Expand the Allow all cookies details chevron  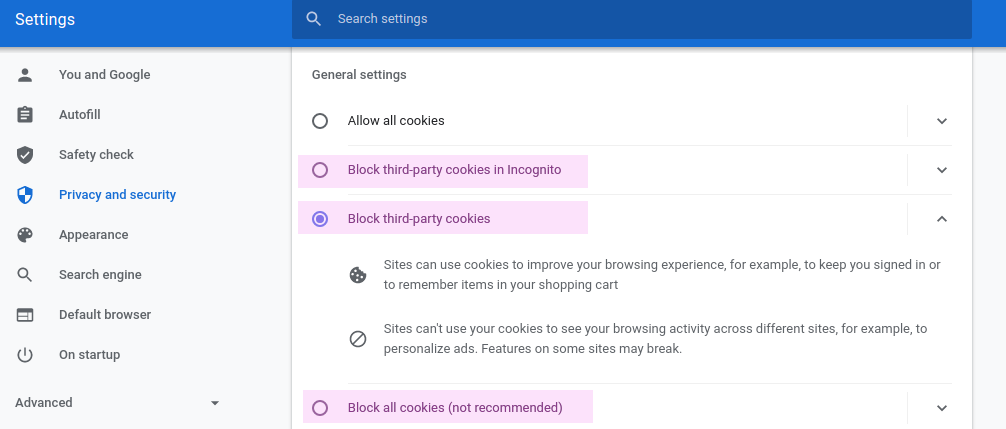click(941, 121)
